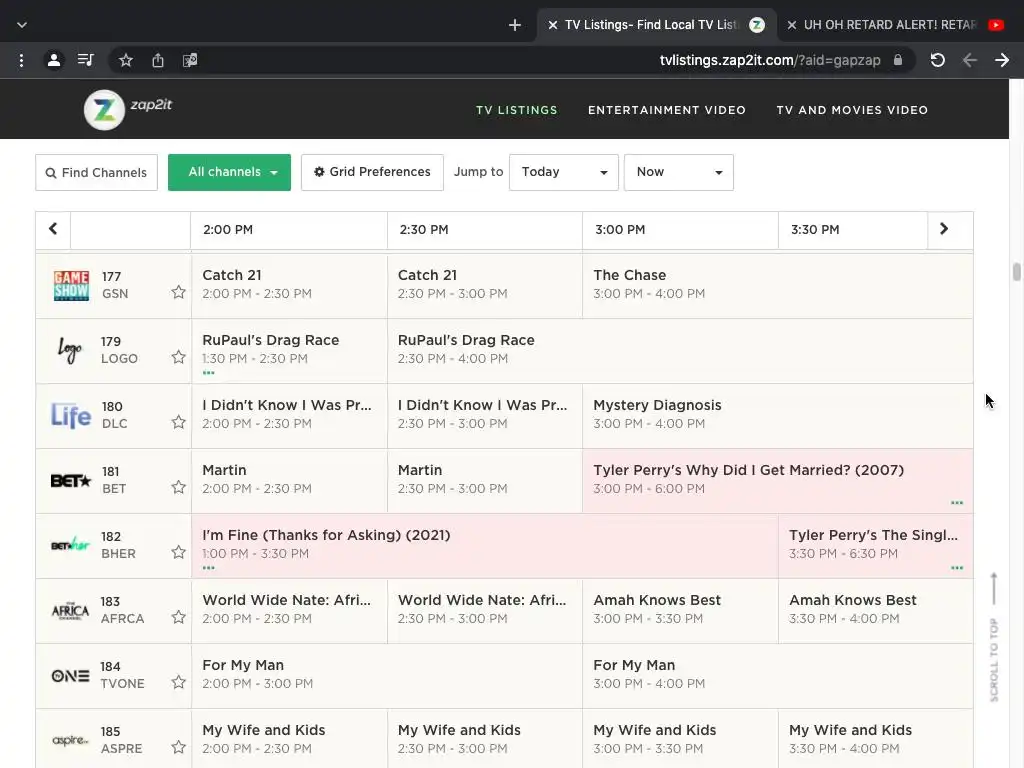Star the BHER channel as favorite

tap(178, 552)
